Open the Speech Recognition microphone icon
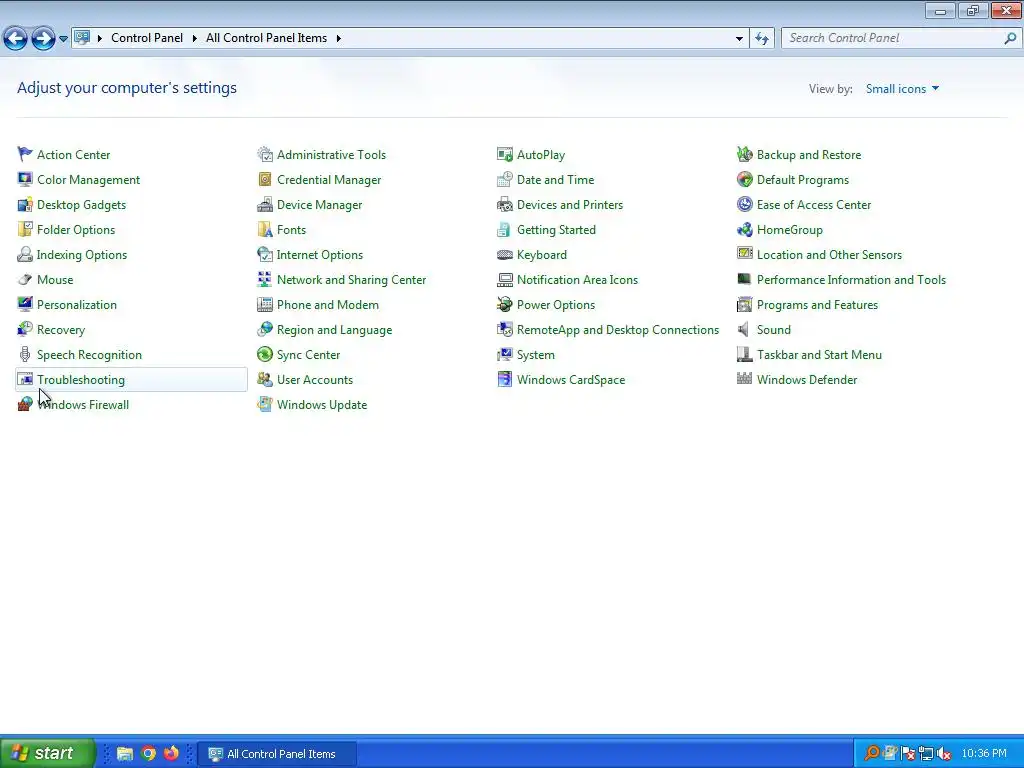The width and height of the screenshot is (1024, 768). (25, 355)
